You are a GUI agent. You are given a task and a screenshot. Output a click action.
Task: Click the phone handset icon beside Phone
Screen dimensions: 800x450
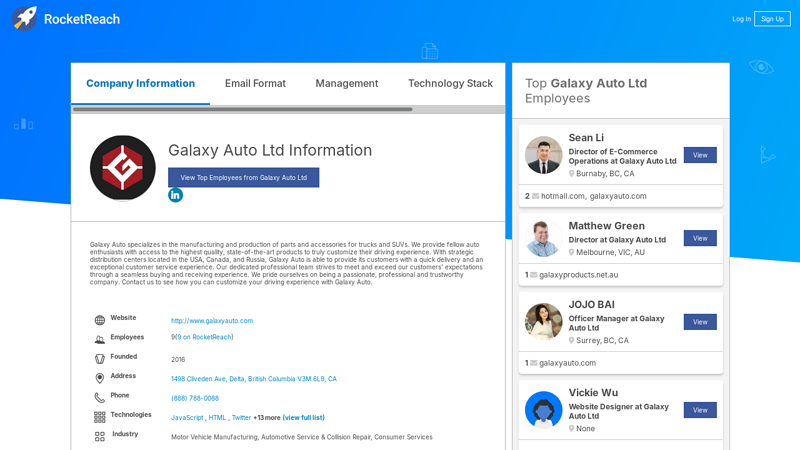99,397
